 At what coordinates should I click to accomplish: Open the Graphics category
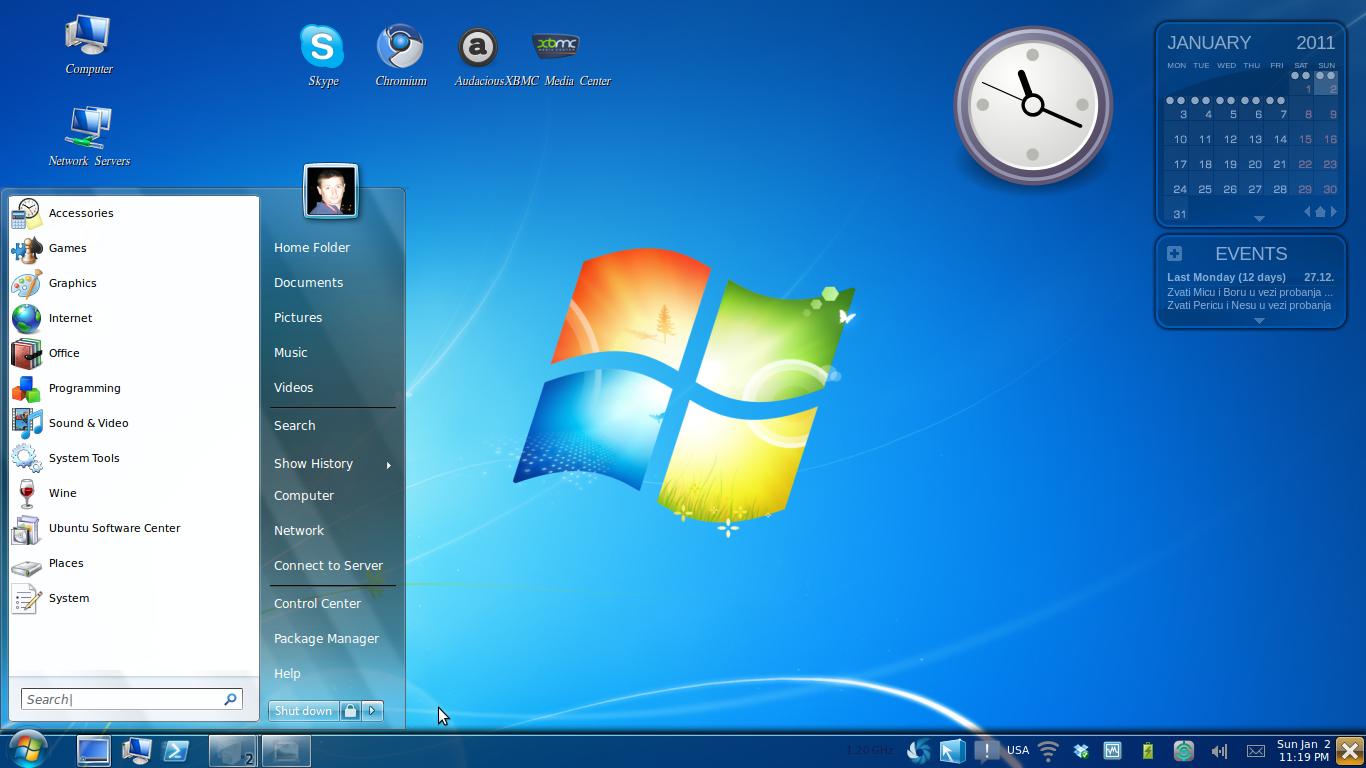click(x=133, y=283)
